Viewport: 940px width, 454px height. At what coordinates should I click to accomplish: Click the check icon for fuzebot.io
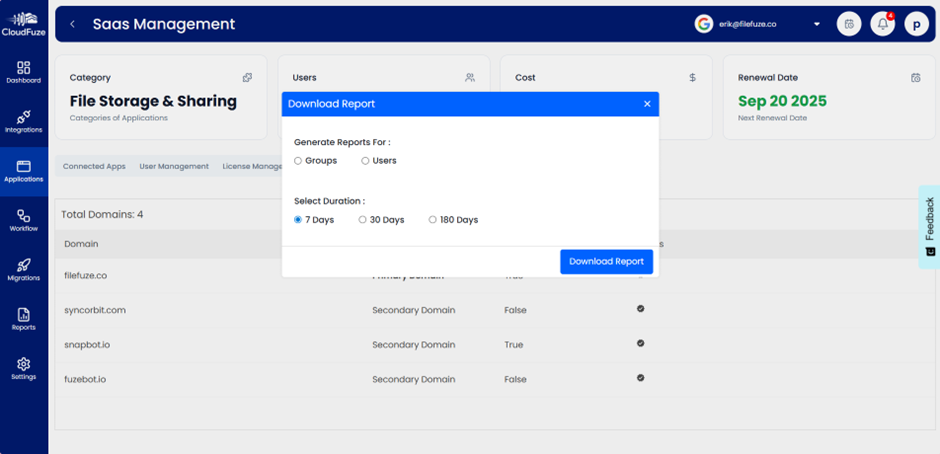(640, 378)
